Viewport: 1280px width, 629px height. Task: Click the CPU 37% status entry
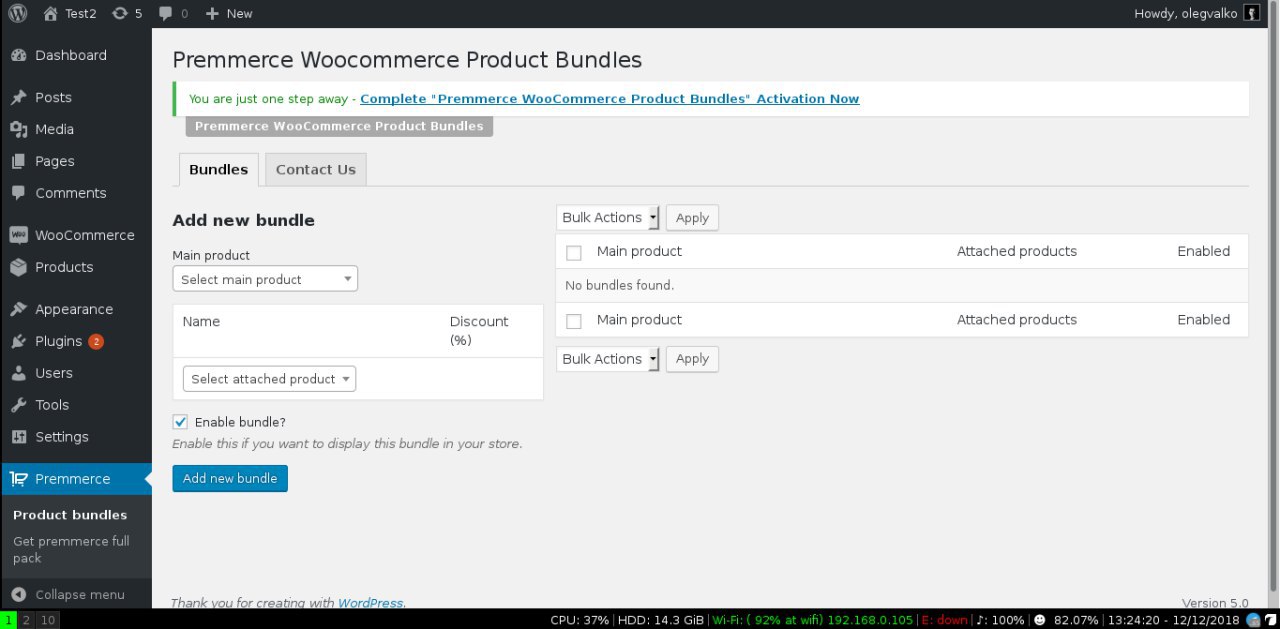[579, 620]
